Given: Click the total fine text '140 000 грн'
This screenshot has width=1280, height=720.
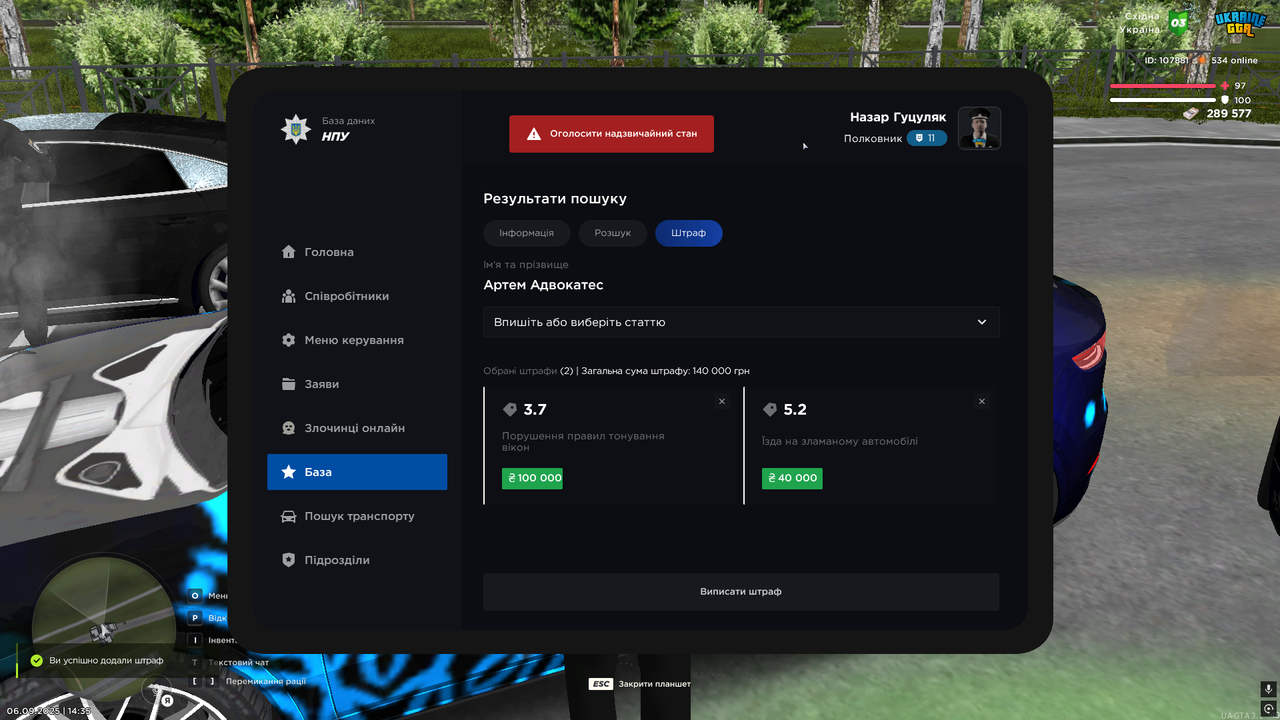Looking at the screenshot, I should tap(721, 371).
